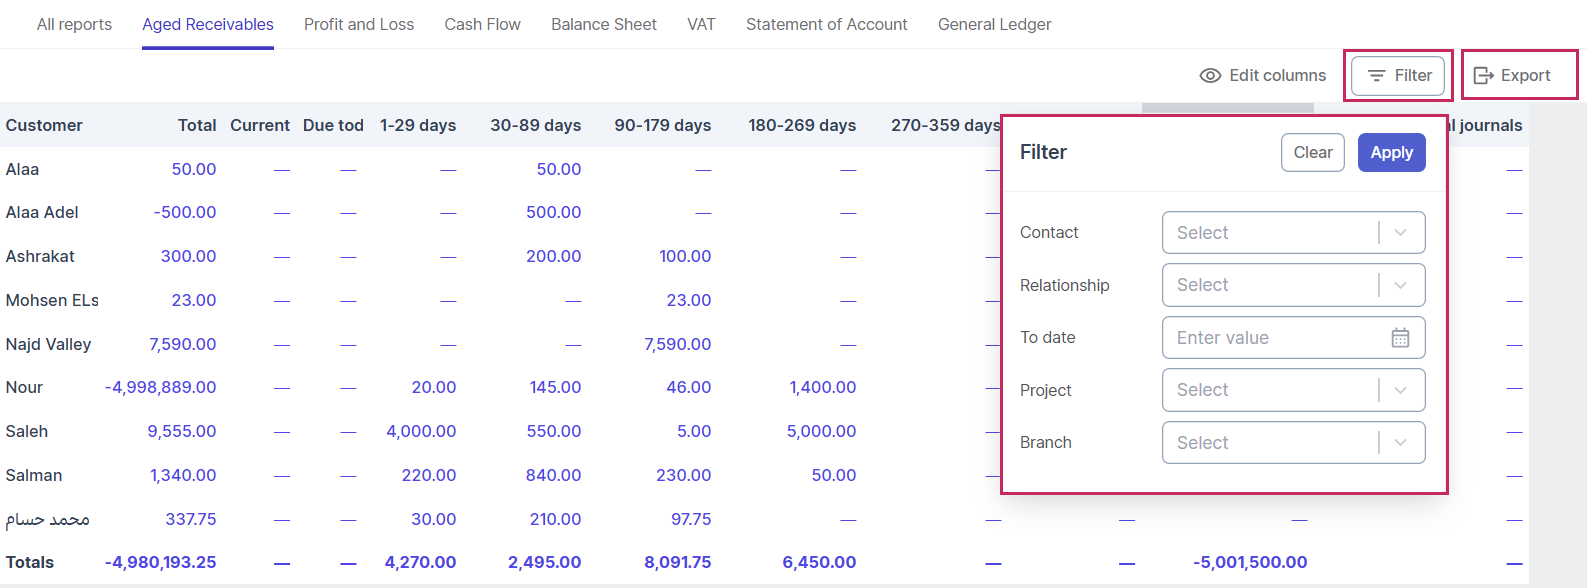Expand the Project dropdown
This screenshot has height=588, width=1587.
pos(1292,390)
